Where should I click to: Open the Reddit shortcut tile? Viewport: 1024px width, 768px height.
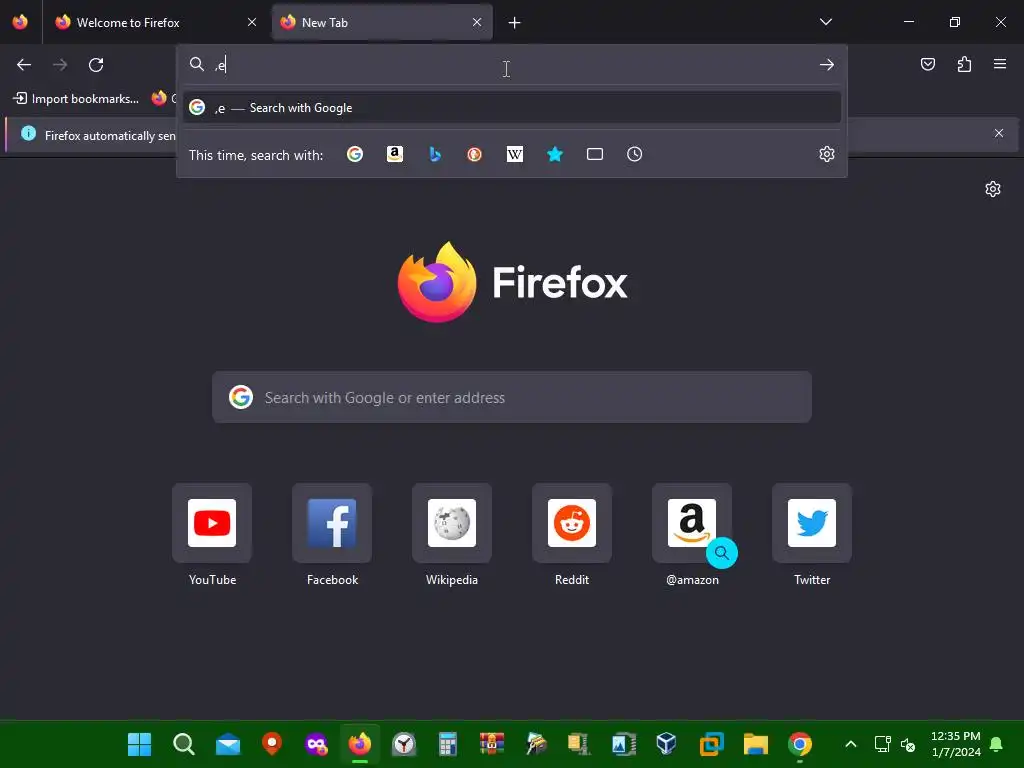pyautogui.click(x=572, y=523)
